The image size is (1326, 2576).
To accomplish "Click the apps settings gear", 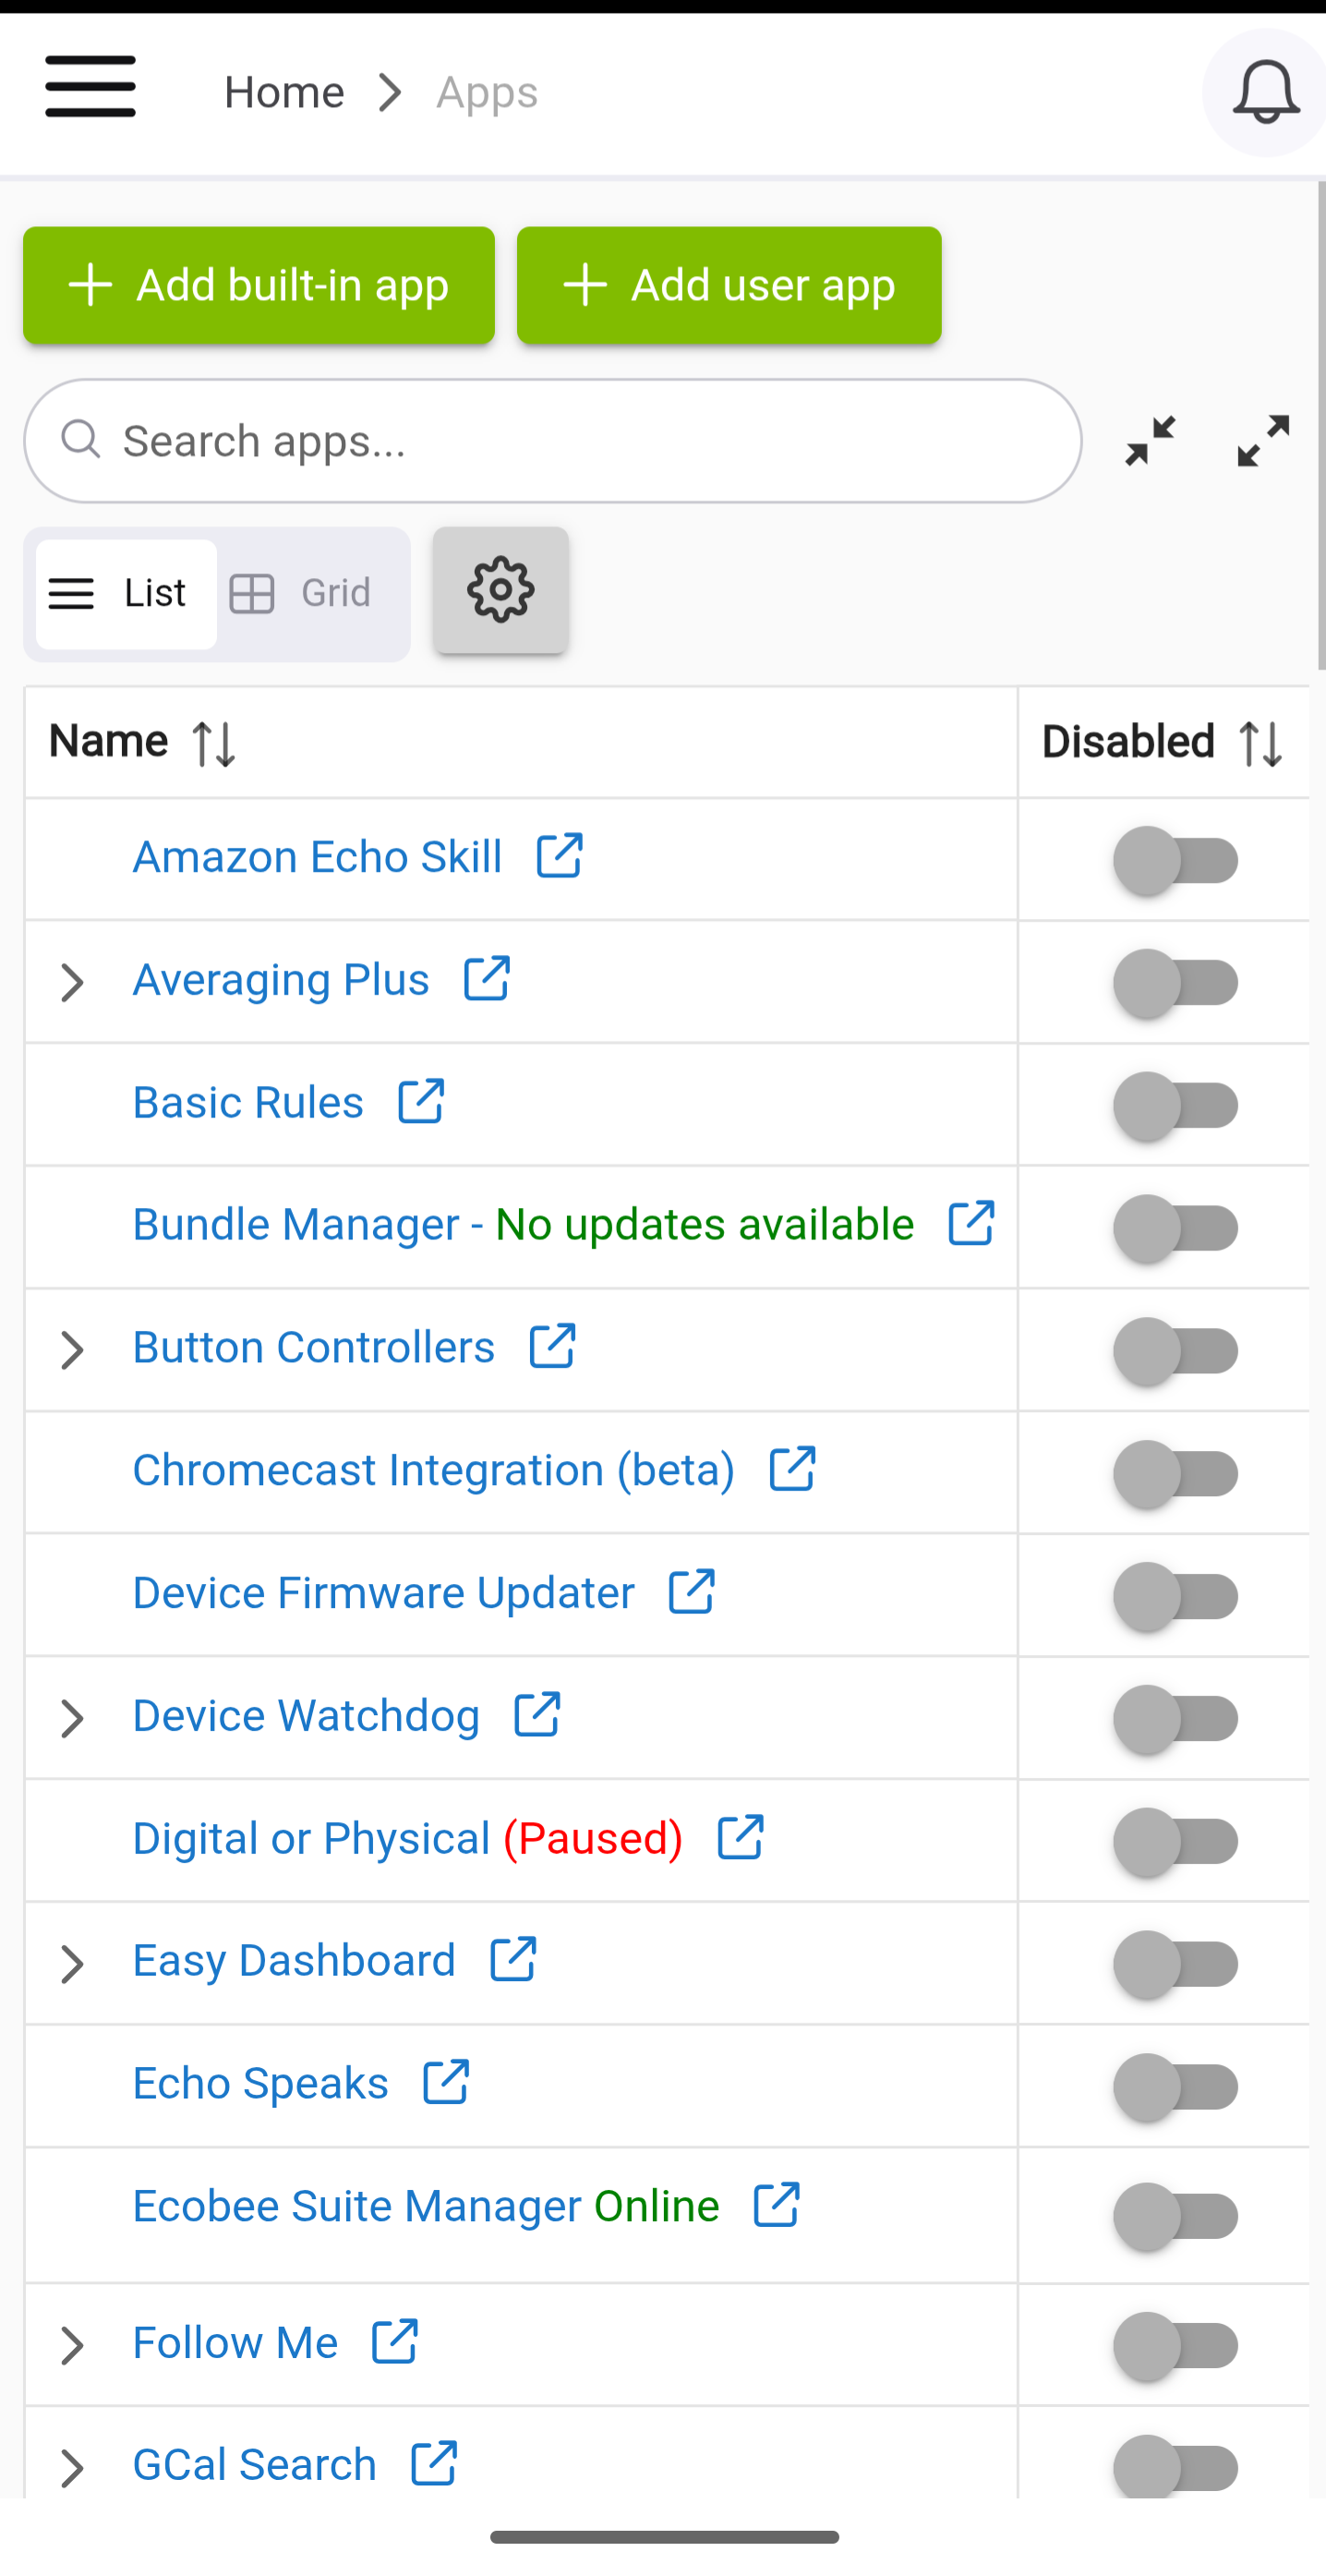I will (500, 591).
